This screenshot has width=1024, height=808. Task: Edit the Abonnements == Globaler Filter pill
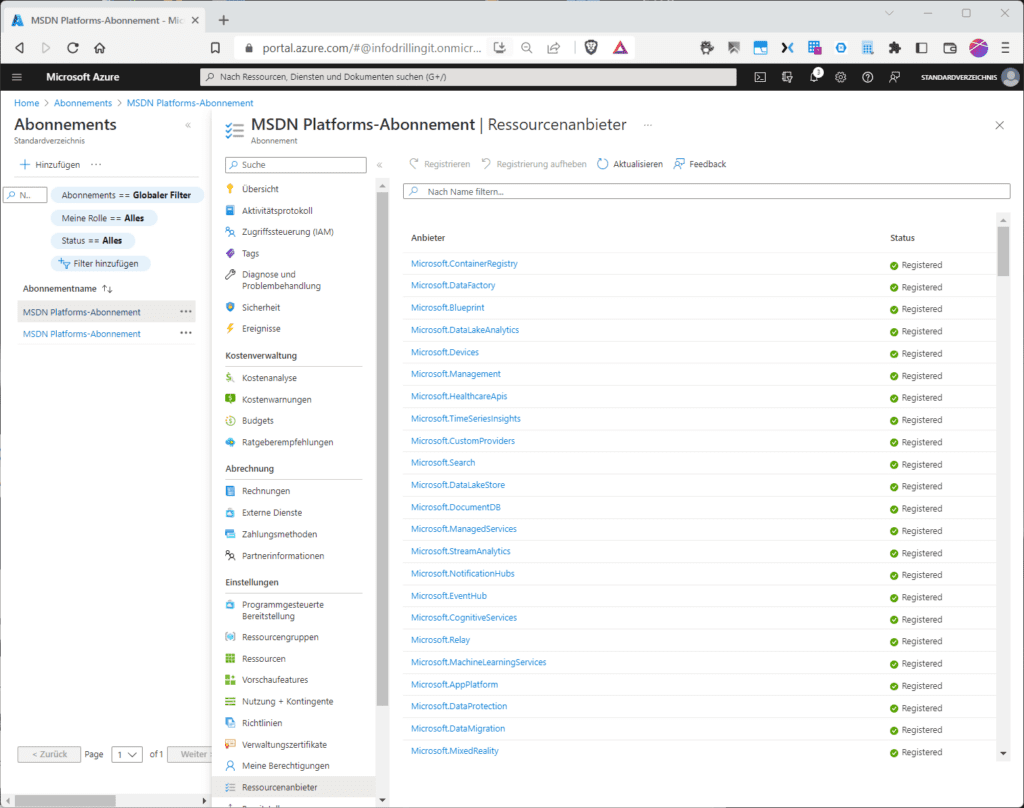(127, 195)
